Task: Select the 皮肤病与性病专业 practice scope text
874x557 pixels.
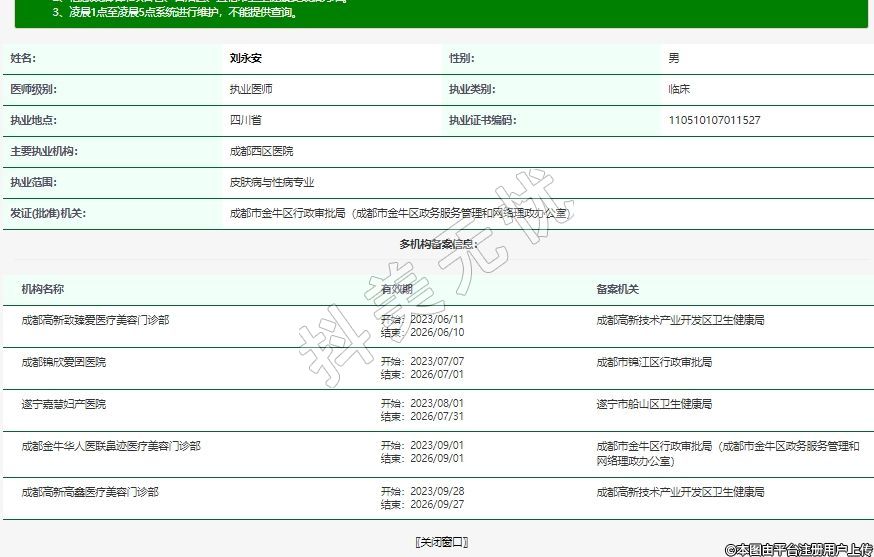Action: point(272,182)
